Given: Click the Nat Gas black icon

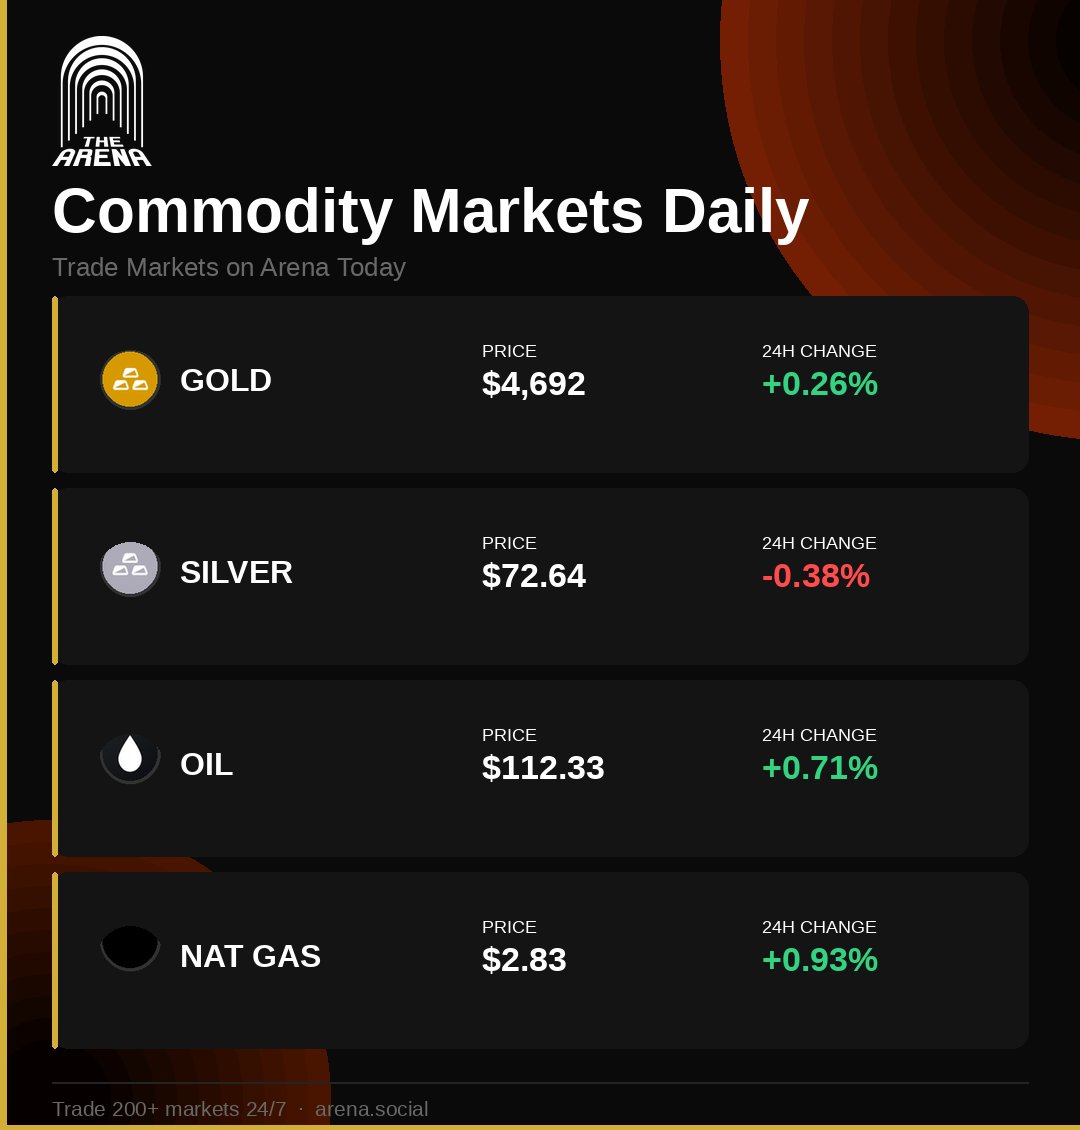Looking at the screenshot, I should tap(130, 947).
